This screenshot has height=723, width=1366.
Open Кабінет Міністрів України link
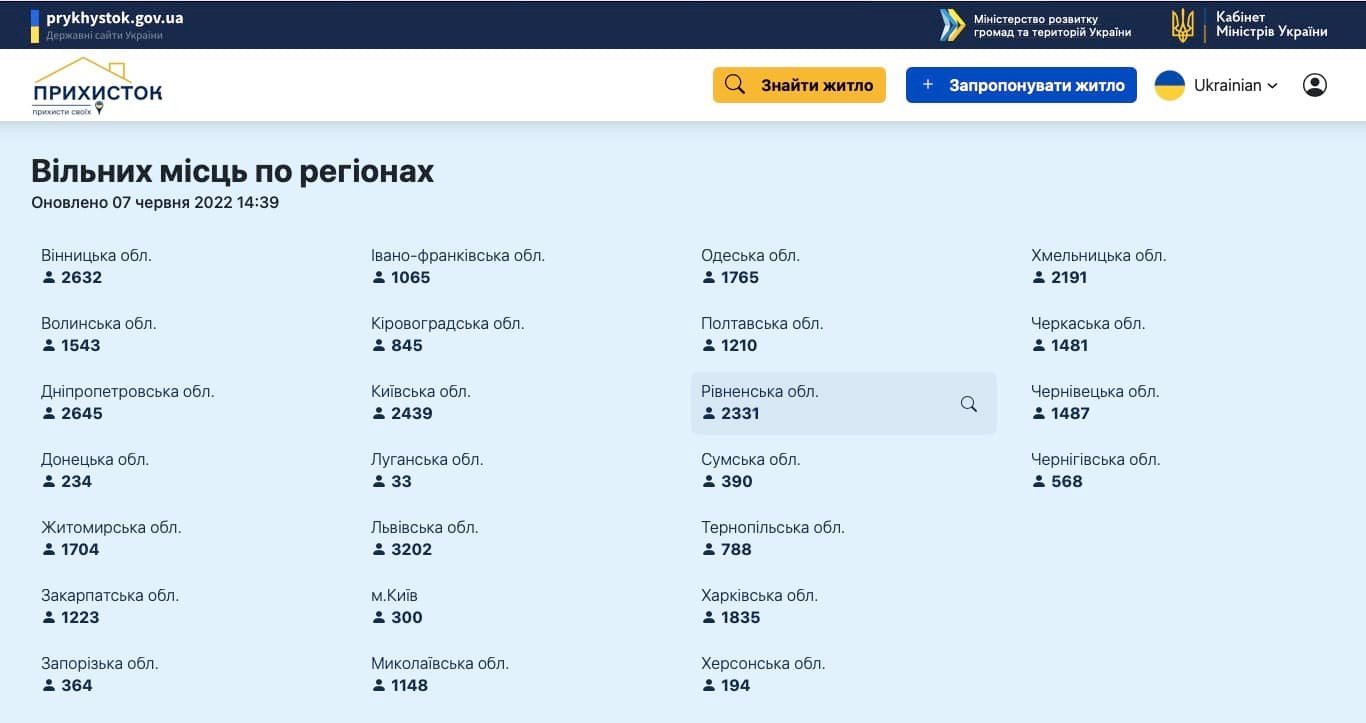pyautogui.click(x=1271, y=25)
